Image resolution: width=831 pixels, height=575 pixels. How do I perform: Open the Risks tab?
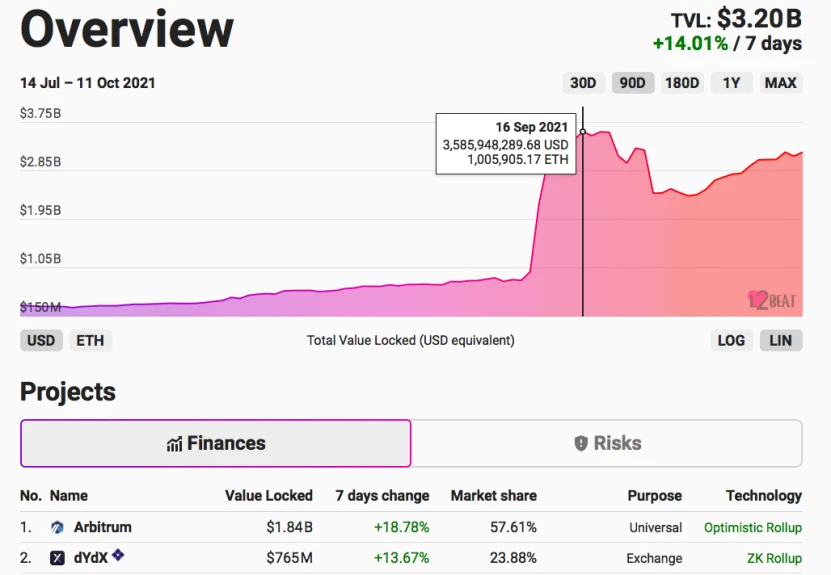(x=607, y=444)
